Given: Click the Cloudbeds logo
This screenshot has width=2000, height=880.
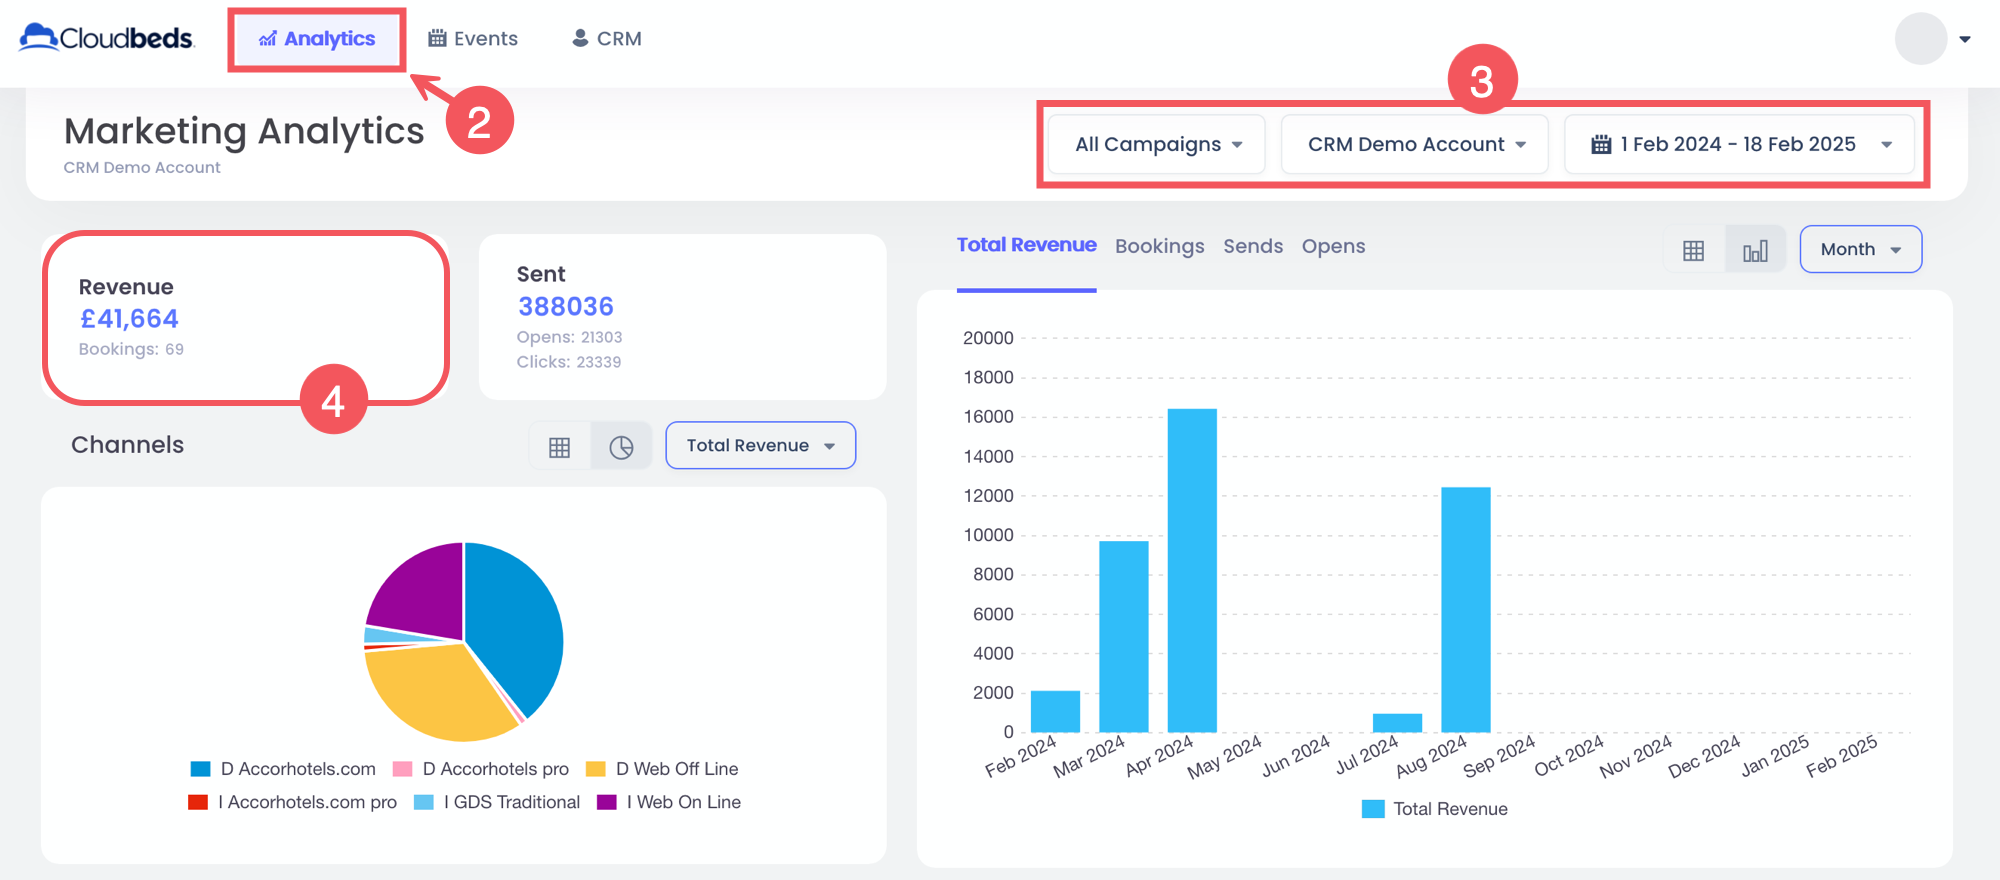Looking at the screenshot, I should coord(106,38).
